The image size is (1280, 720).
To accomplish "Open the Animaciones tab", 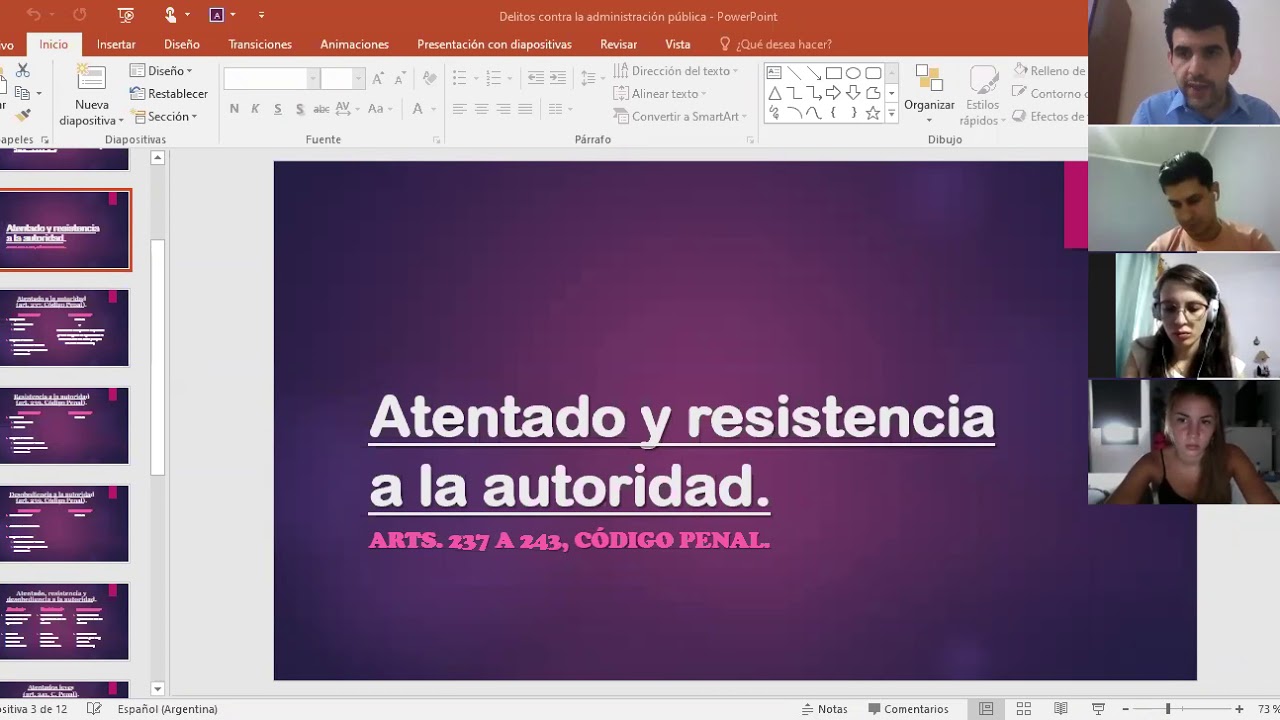I will (354, 44).
